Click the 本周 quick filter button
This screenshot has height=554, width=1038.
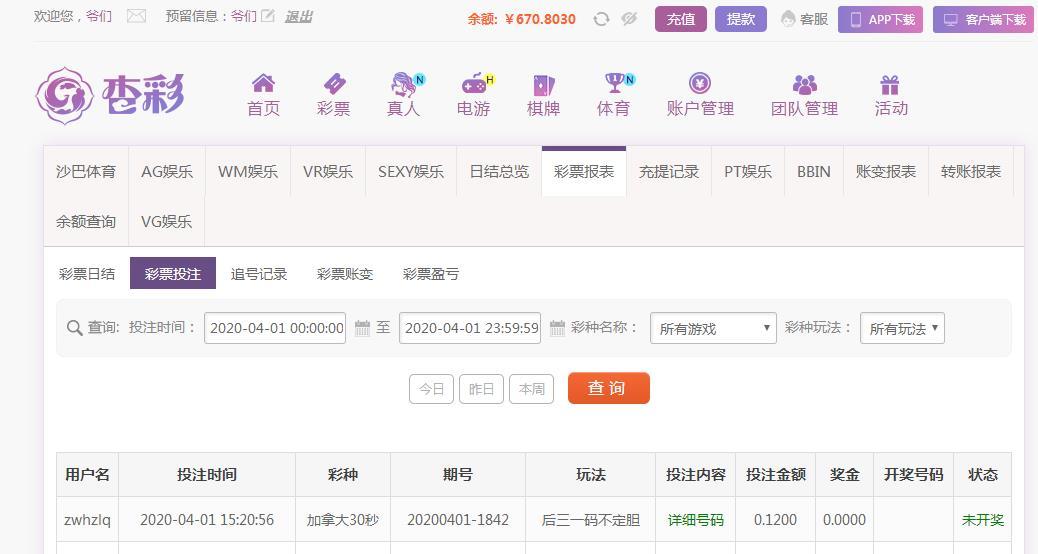[x=532, y=389]
